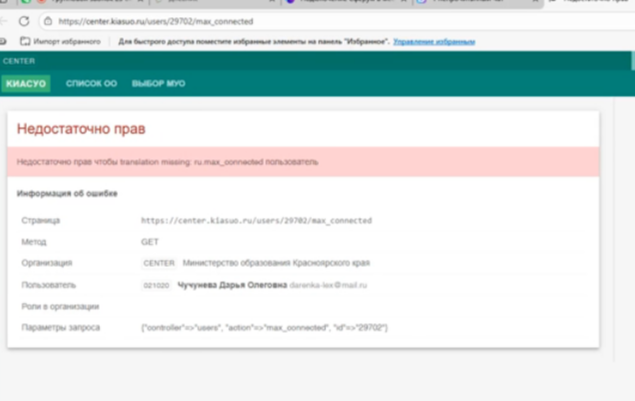Open Импорт избранного in the favorites bar

click(66, 42)
